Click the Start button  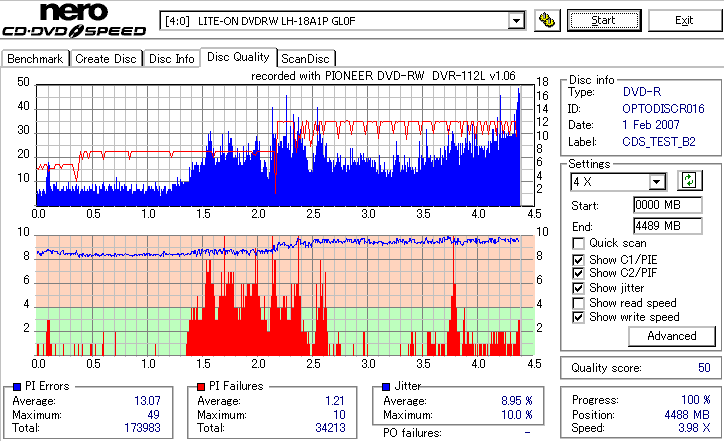[604, 20]
